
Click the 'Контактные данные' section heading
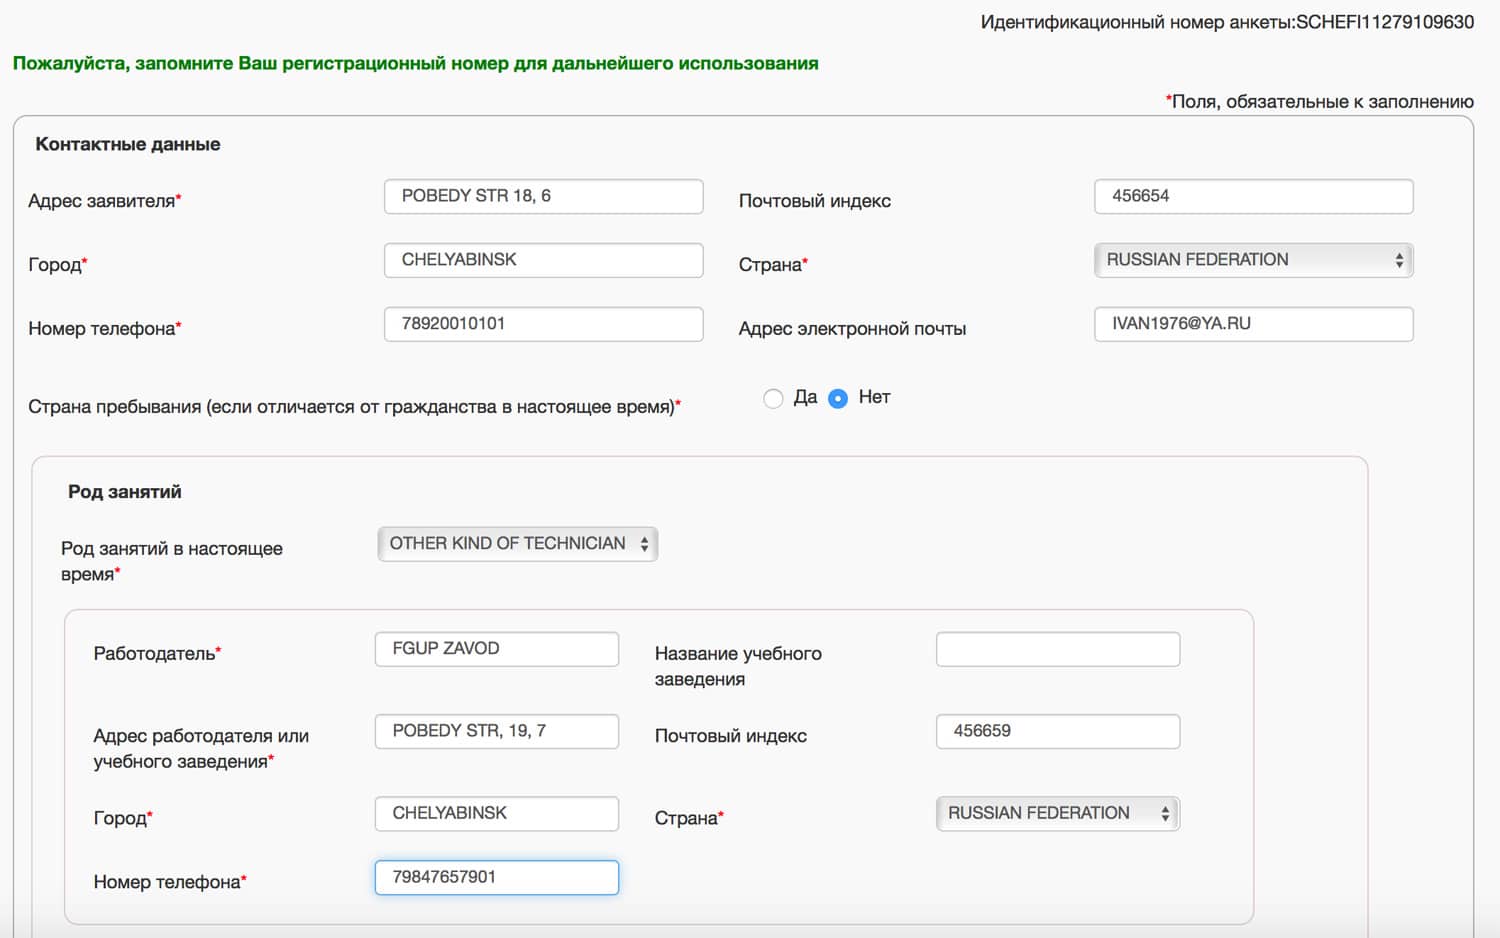[128, 144]
